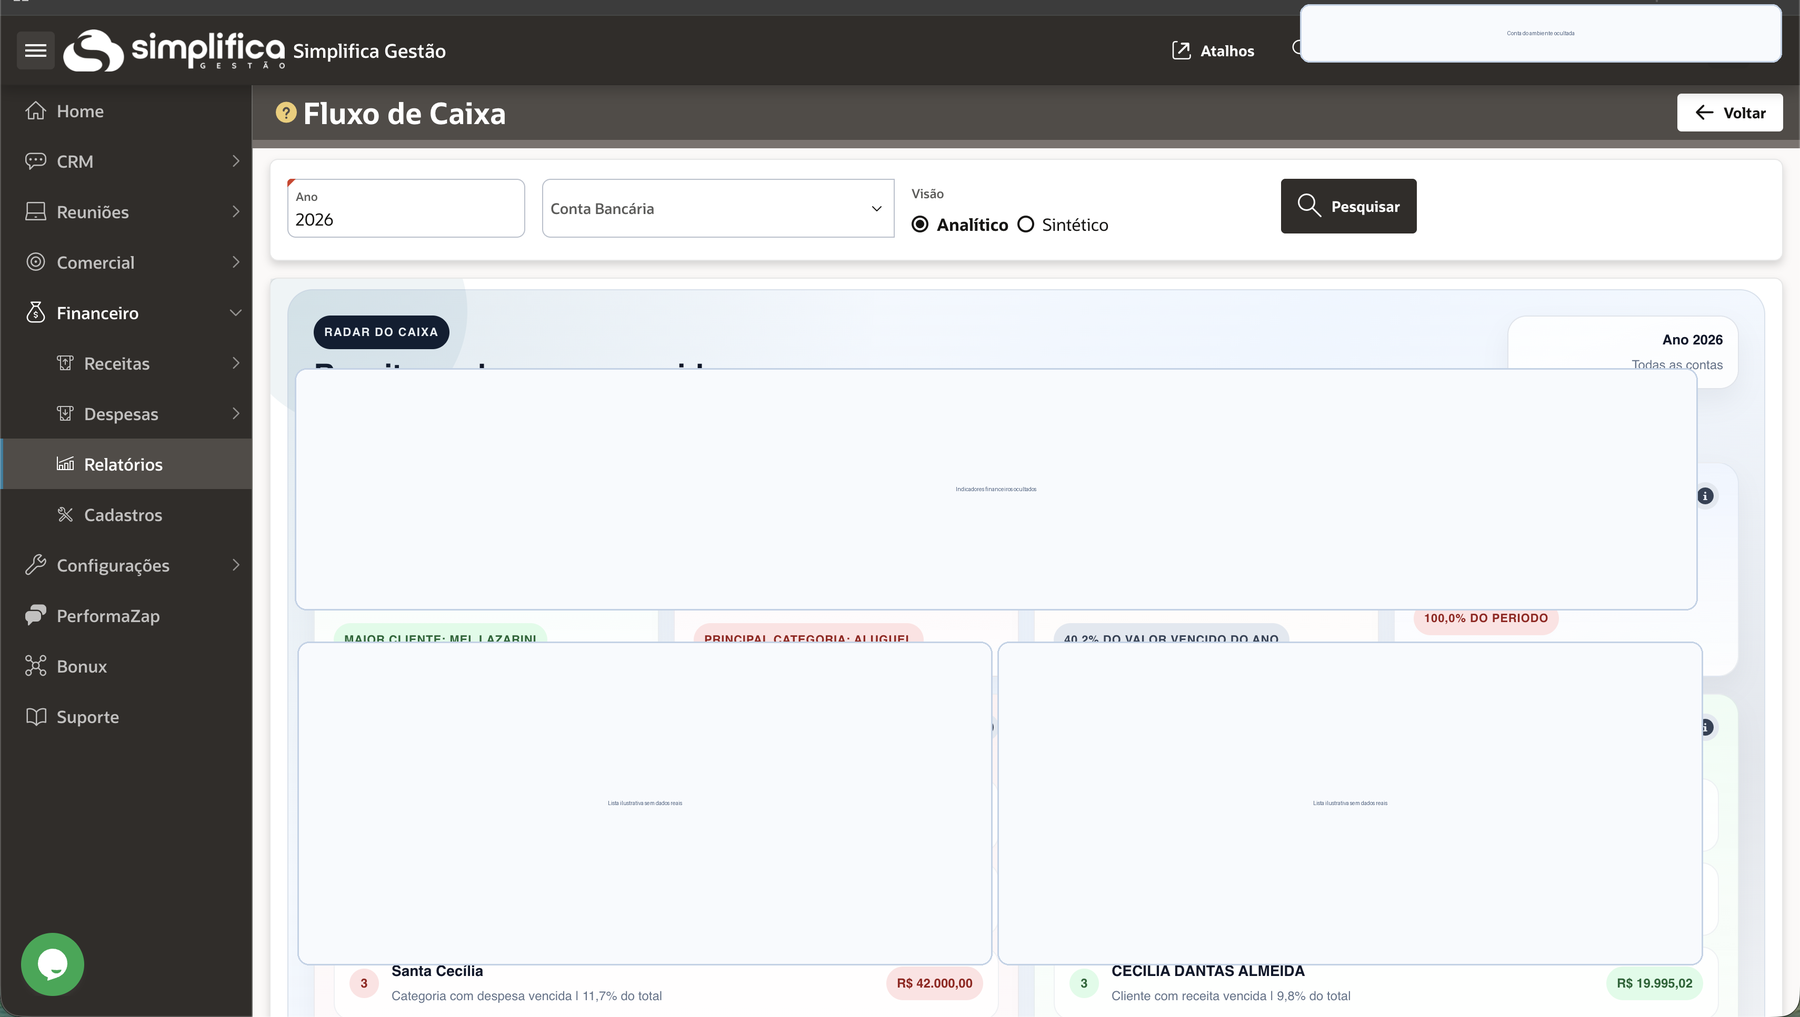The height and width of the screenshot is (1017, 1800).
Task: Open the Conta Bancária dropdown
Action: coord(717,208)
